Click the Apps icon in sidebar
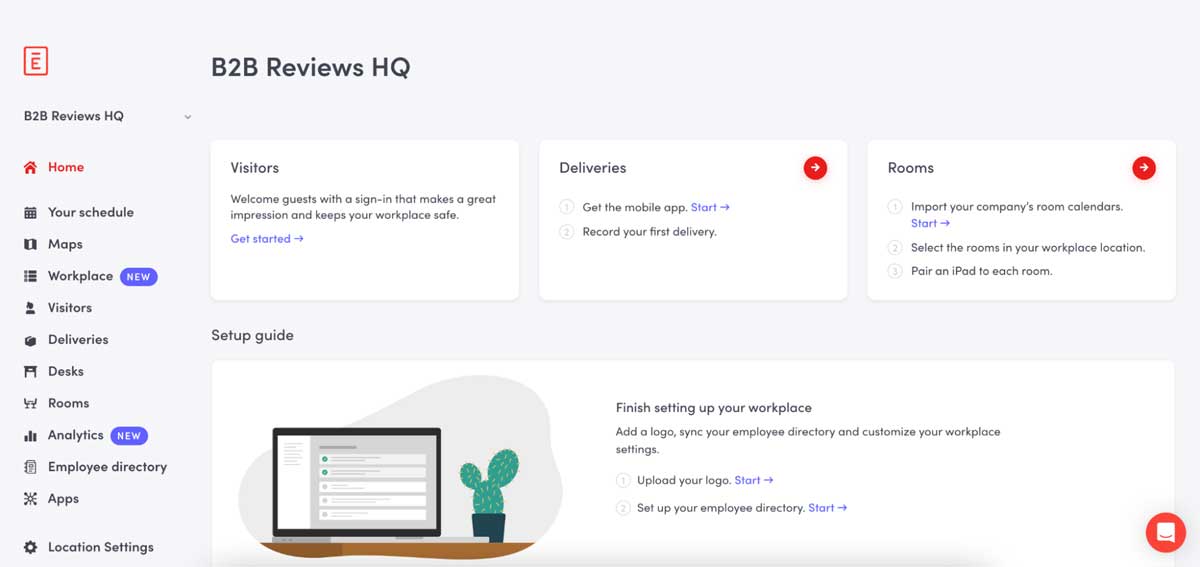Image resolution: width=1200 pixels, height=567 pixels. click(30, 499)
